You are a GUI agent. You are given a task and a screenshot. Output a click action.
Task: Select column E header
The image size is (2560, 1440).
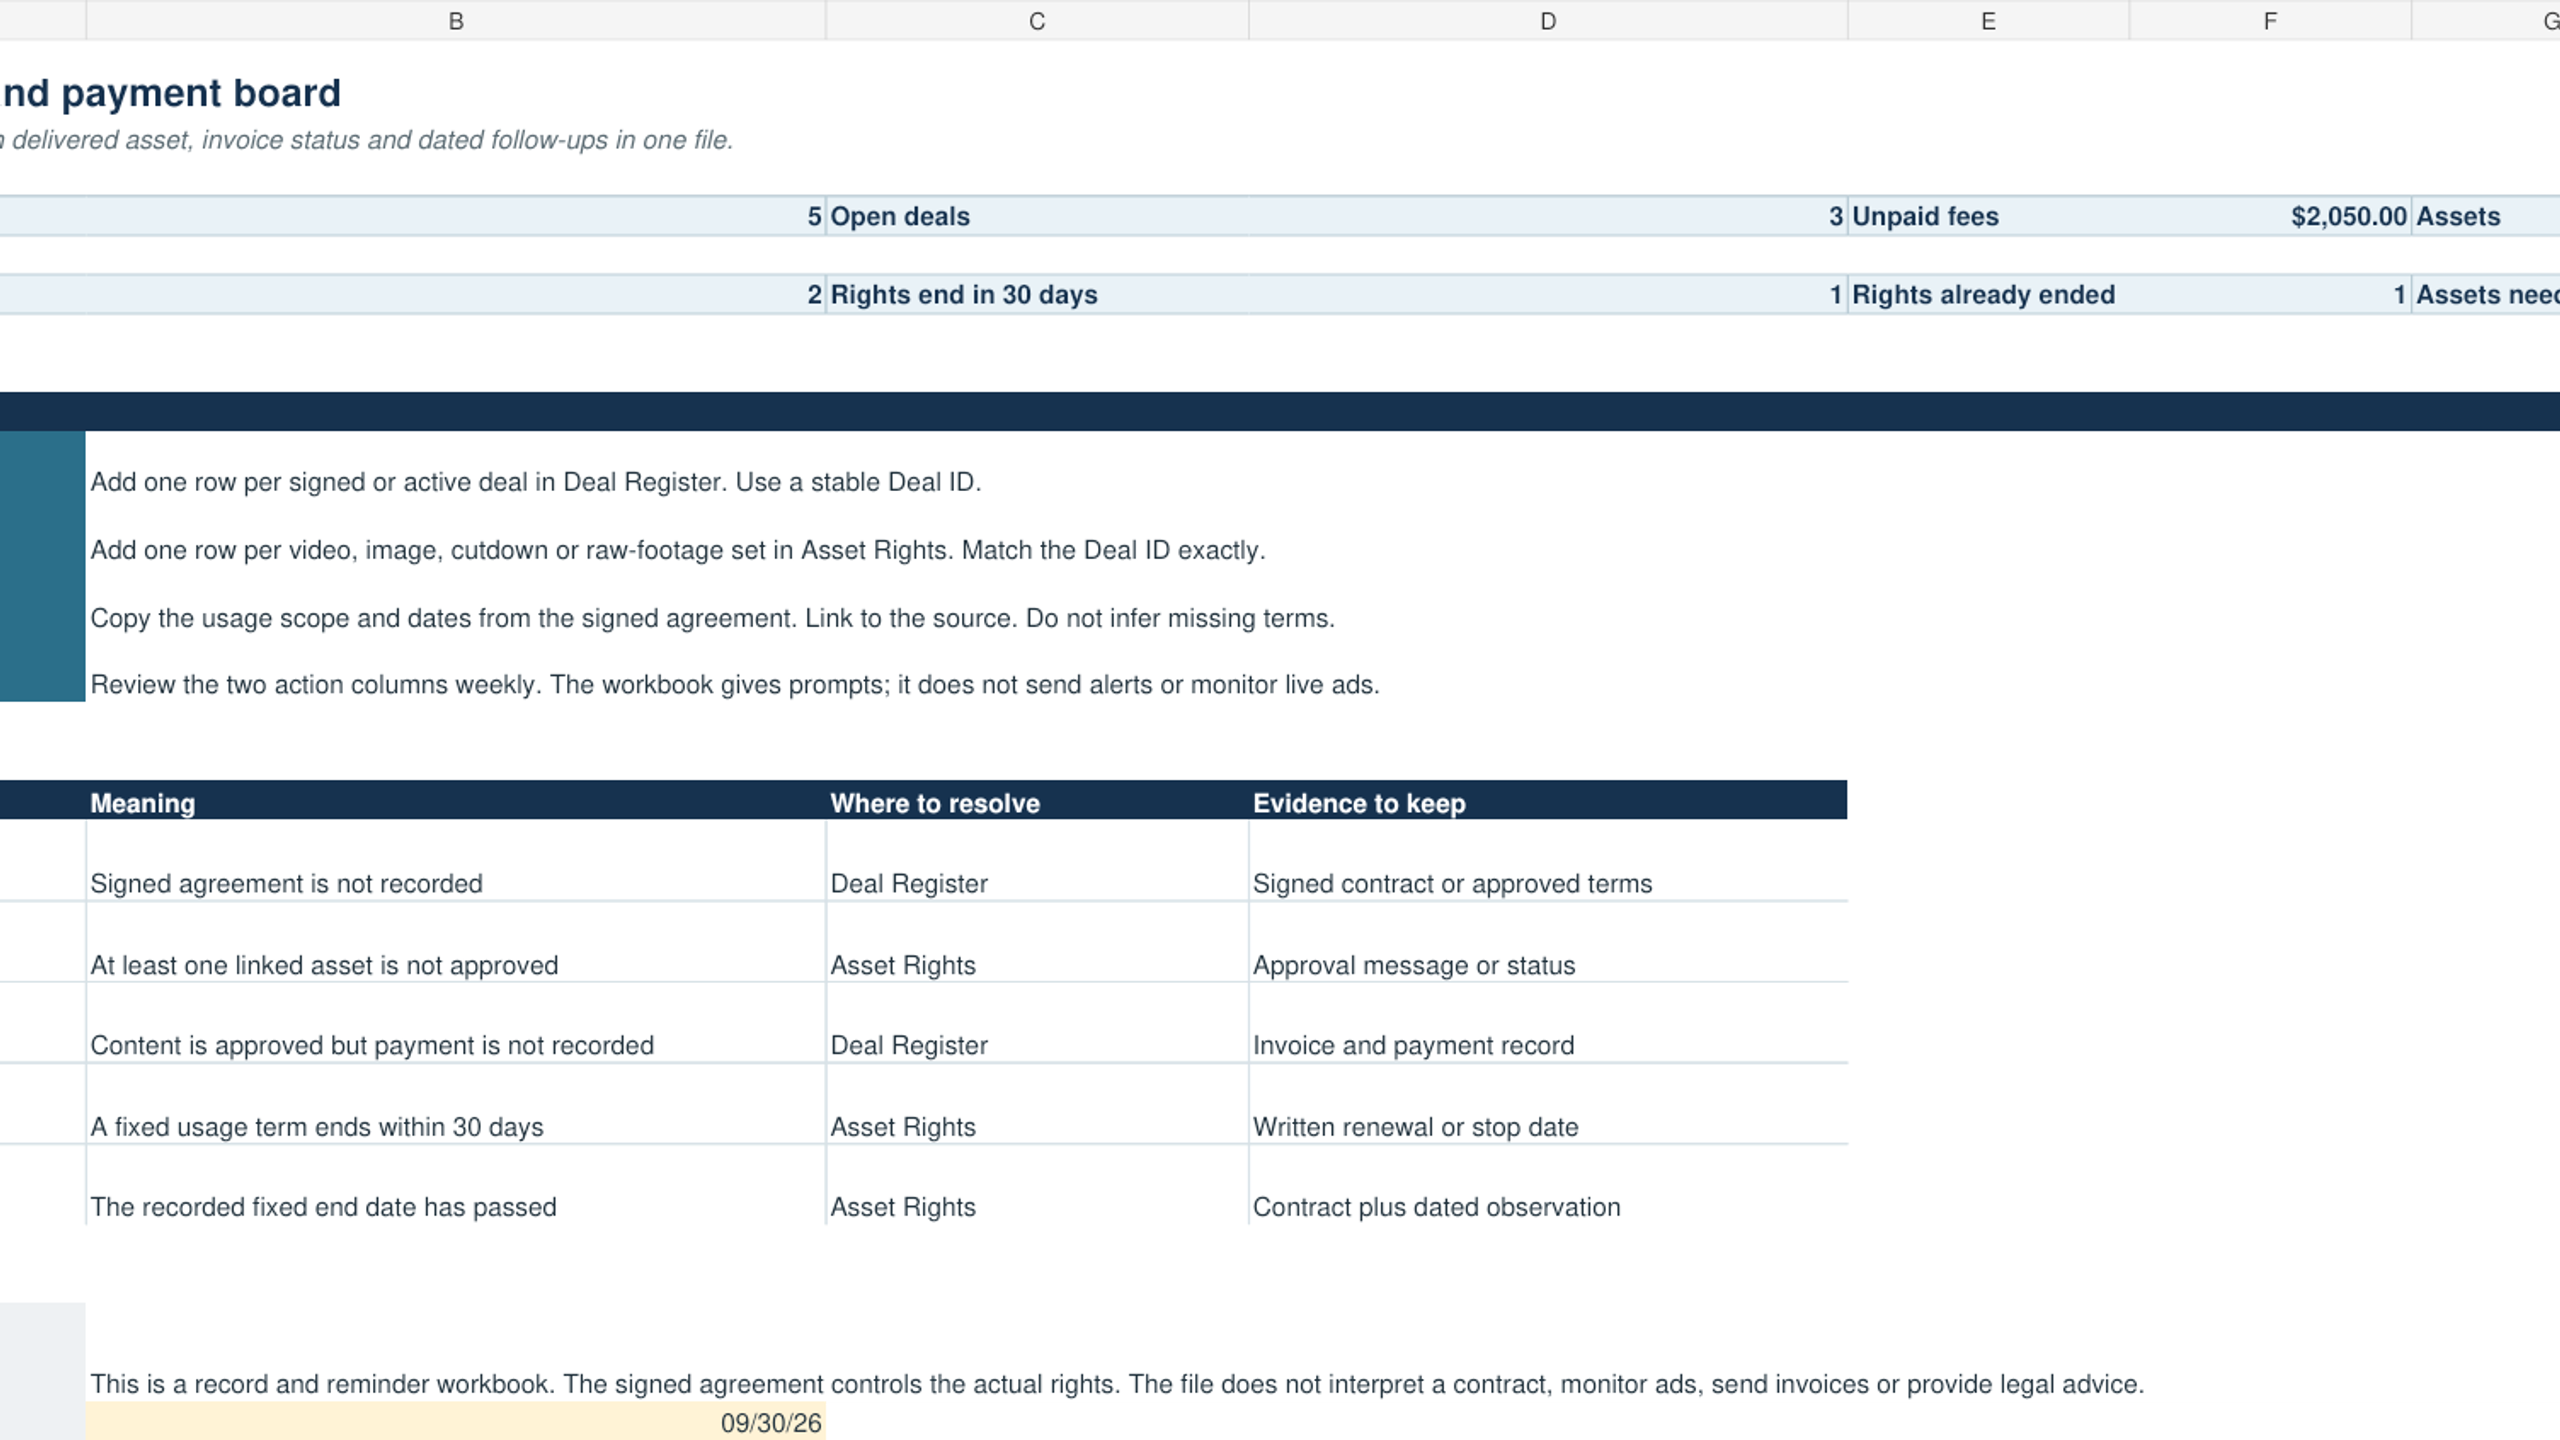[x=1988, y=21]
